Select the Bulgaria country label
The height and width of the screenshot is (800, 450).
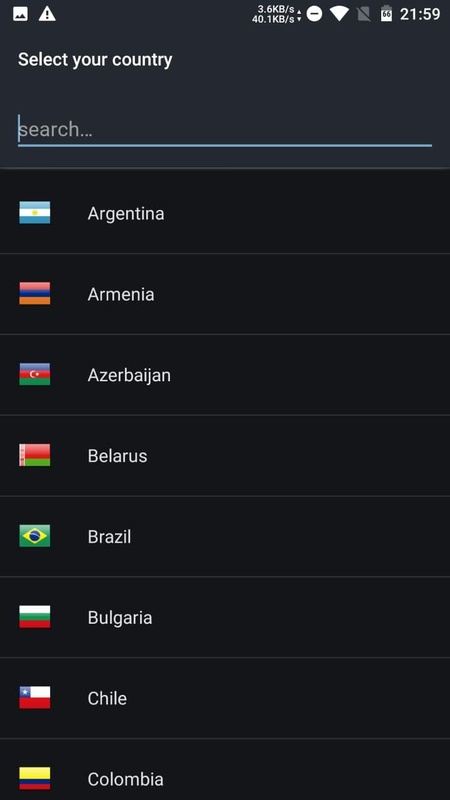[120, 618]
